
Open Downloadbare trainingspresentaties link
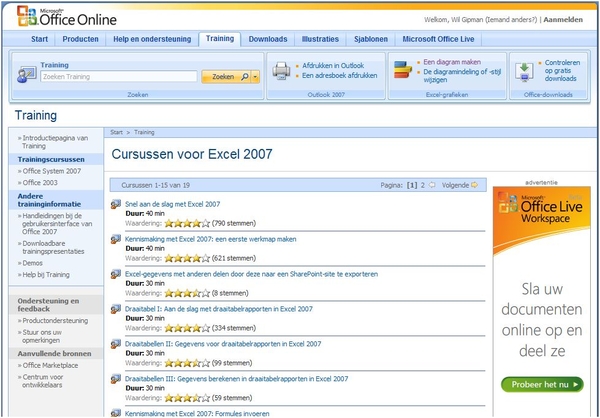pos(53,247)
